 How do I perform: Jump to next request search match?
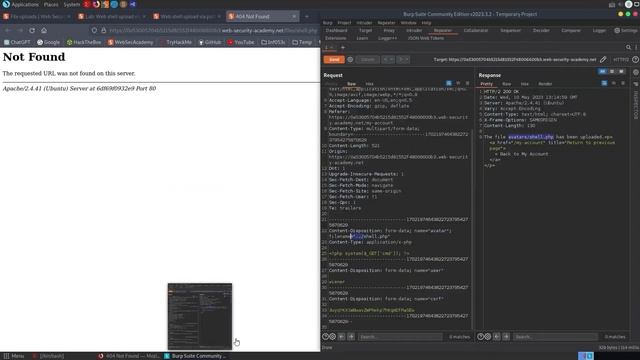pos(351,337)
